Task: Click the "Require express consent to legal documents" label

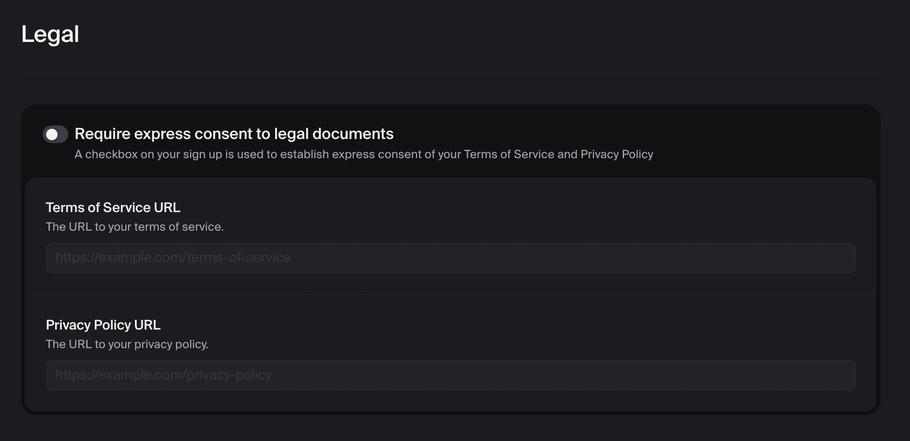Action: point(234,134)
